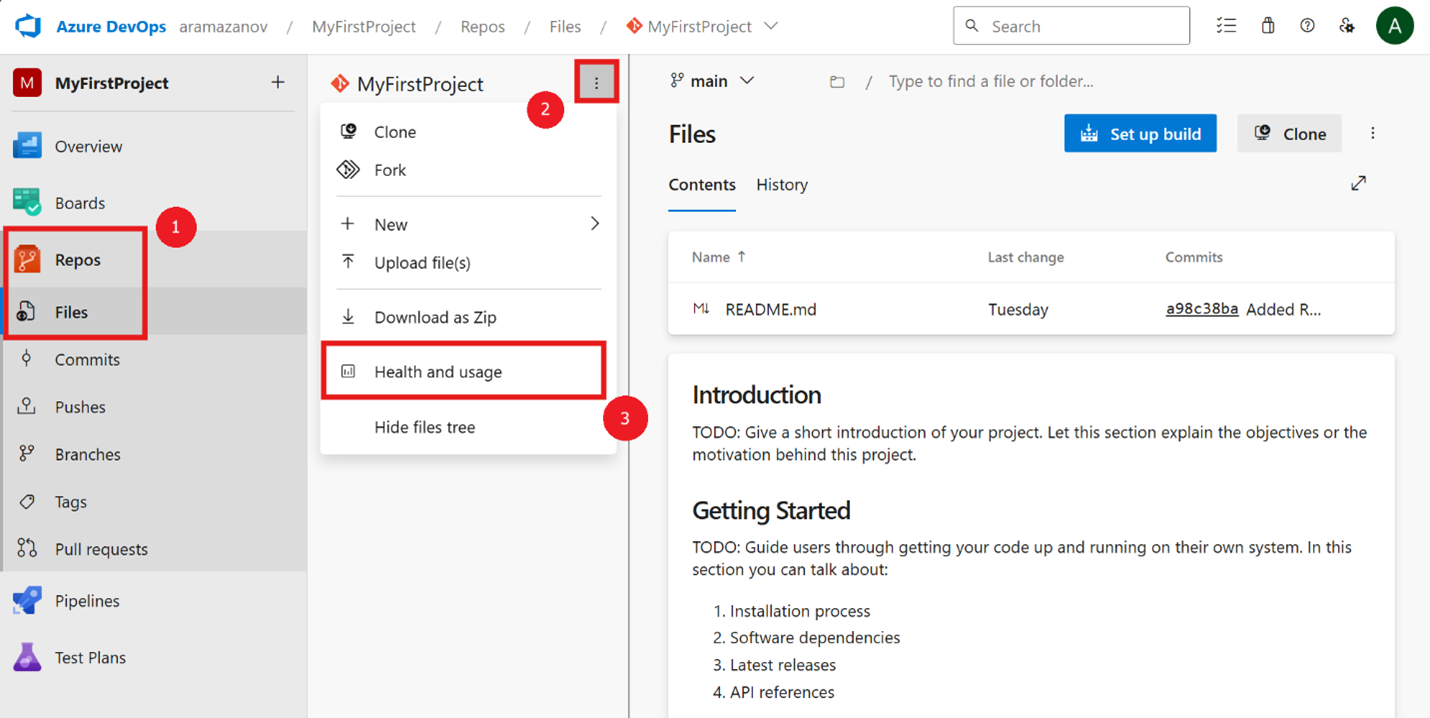Switch to the History tab
Image resolution: width=1430 pixels, height=718 pixels.
pyautogui.click(x=782, y=185)
